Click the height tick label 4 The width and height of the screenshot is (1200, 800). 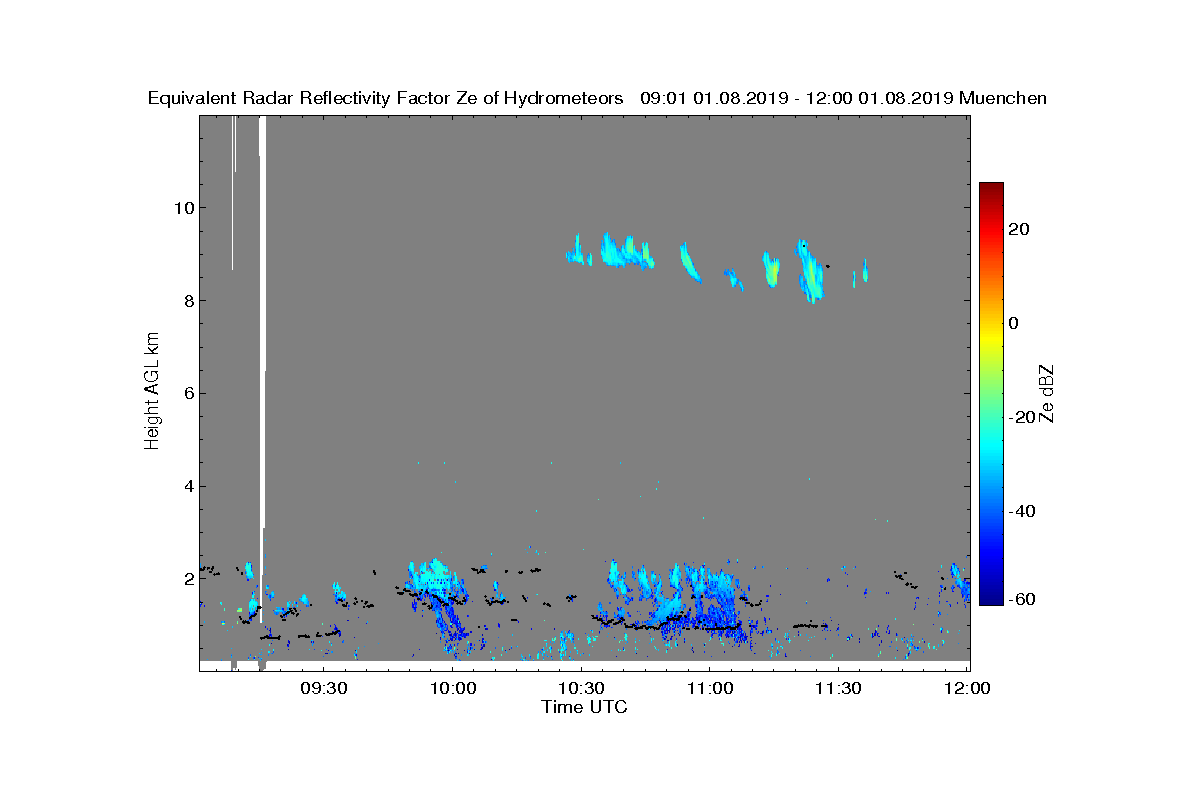click(187, 486)
